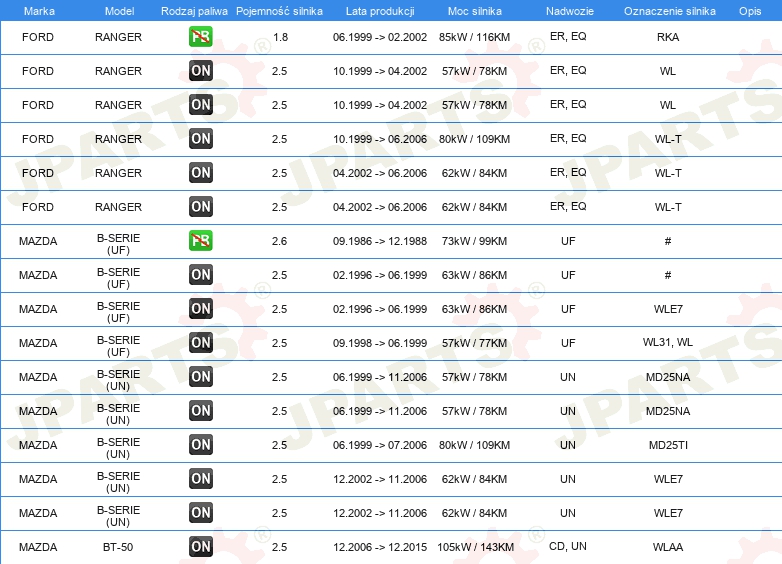Click the ON icon in the MD25TI row

click(200, 445)
